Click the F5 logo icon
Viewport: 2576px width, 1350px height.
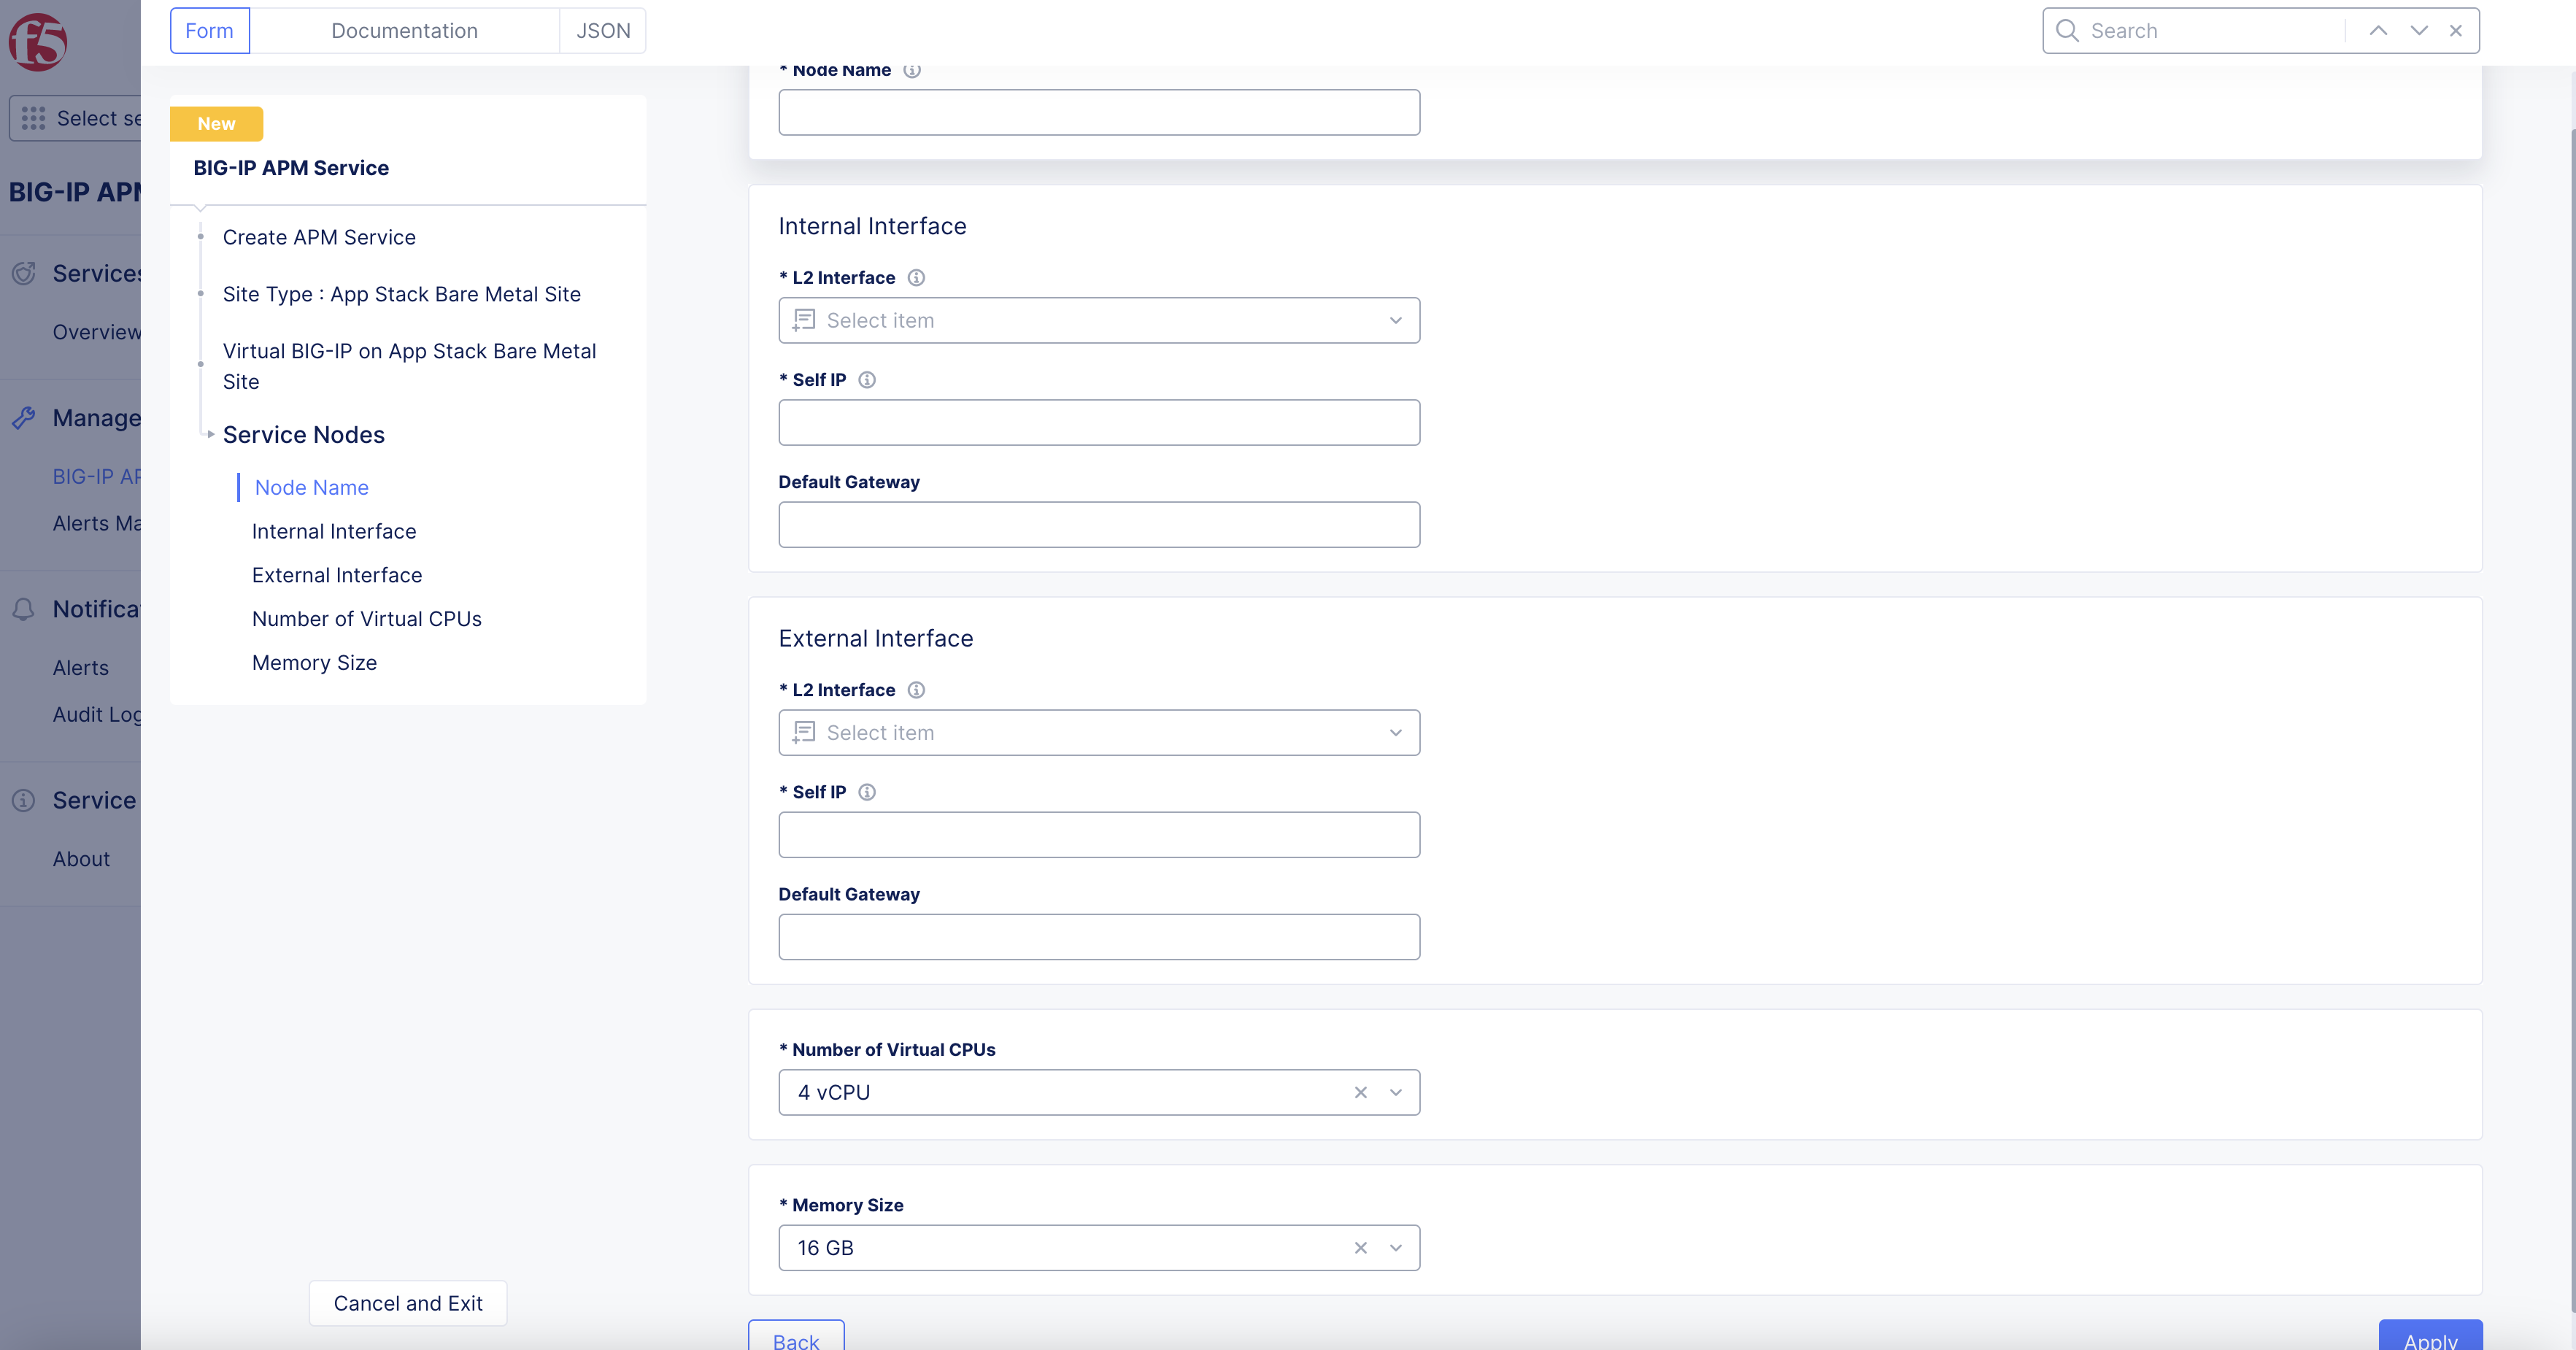(38, 42)
